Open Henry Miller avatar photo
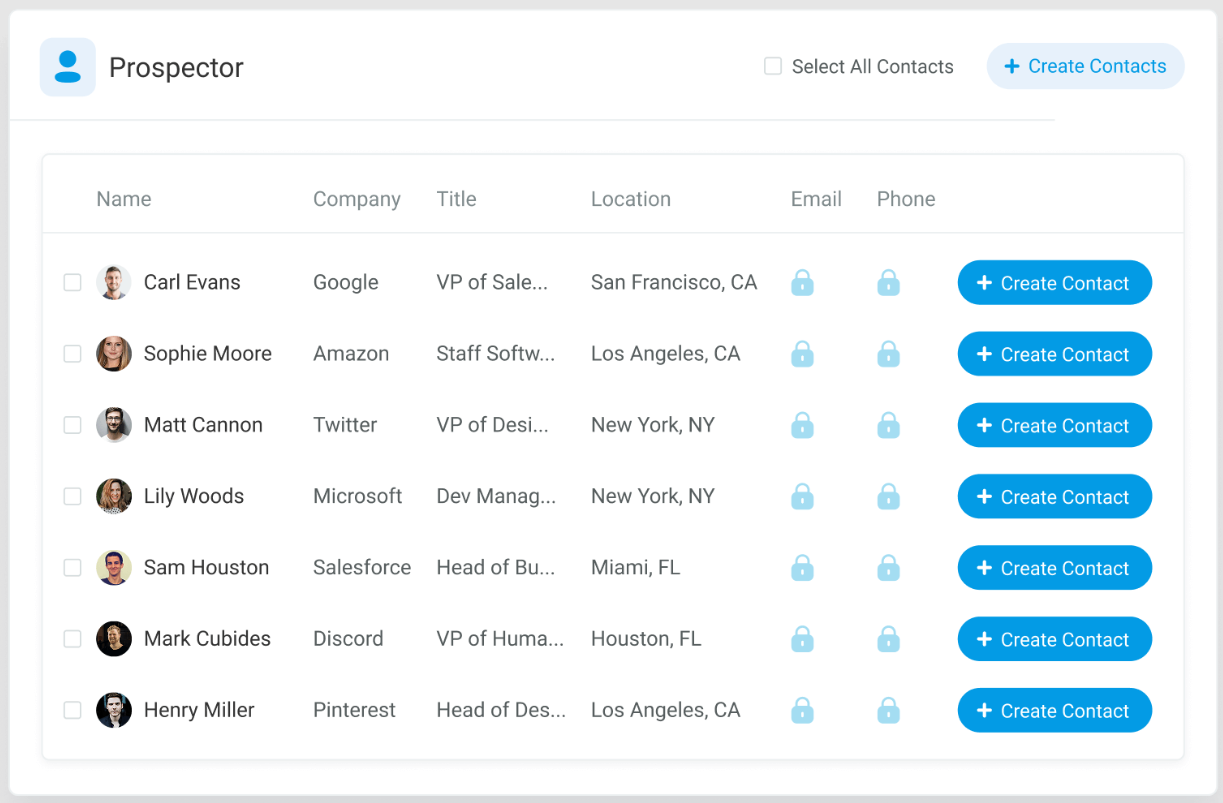This screenshot has height=803, width=1223. (114, 710)
